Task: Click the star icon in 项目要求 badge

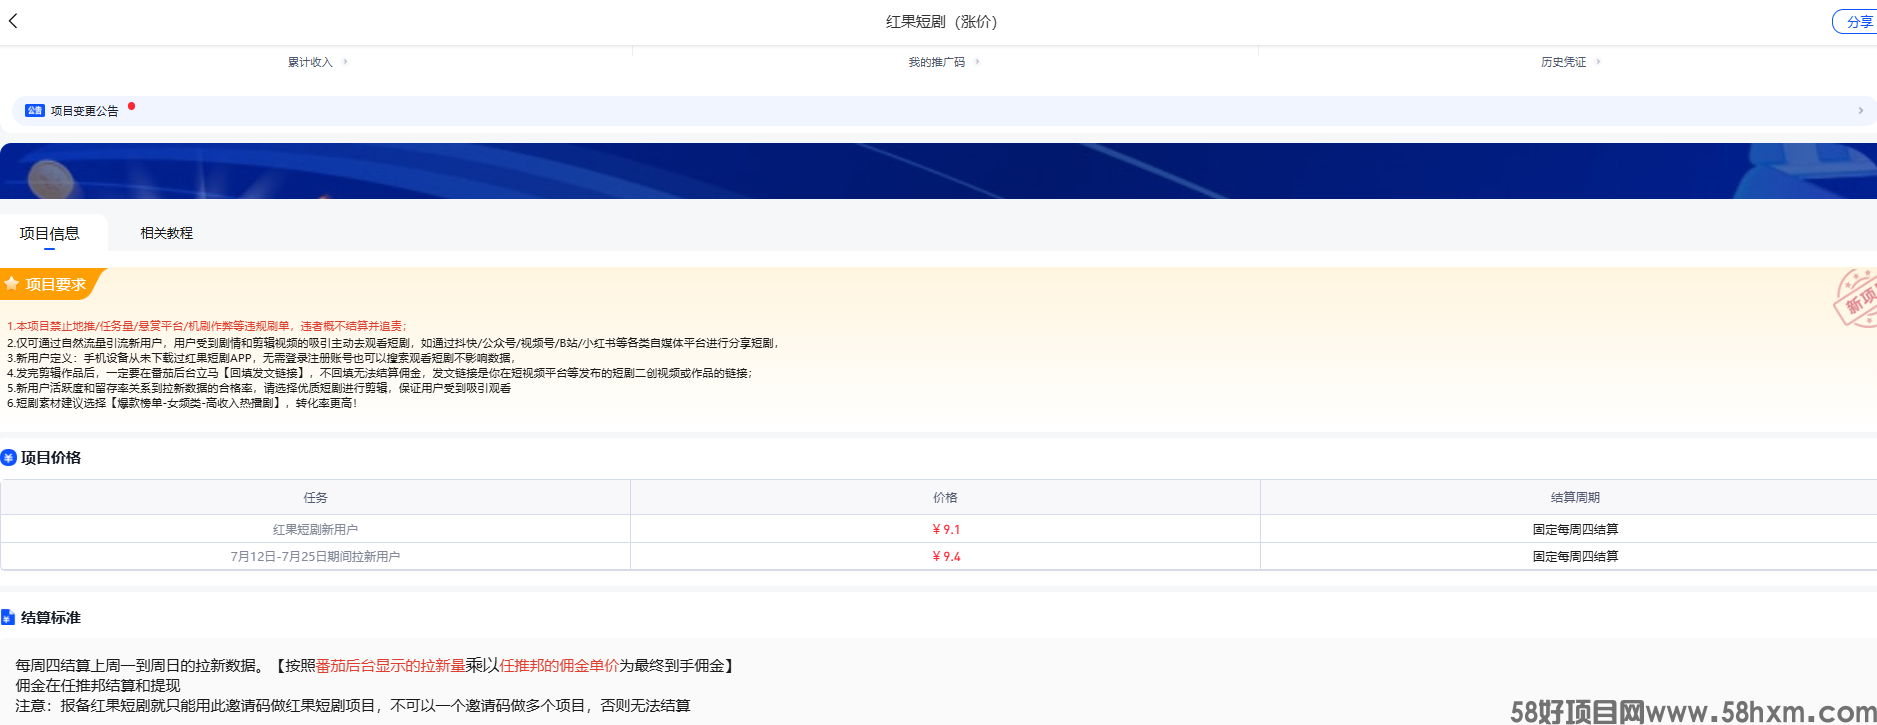Action: click(x=12, y=284)
